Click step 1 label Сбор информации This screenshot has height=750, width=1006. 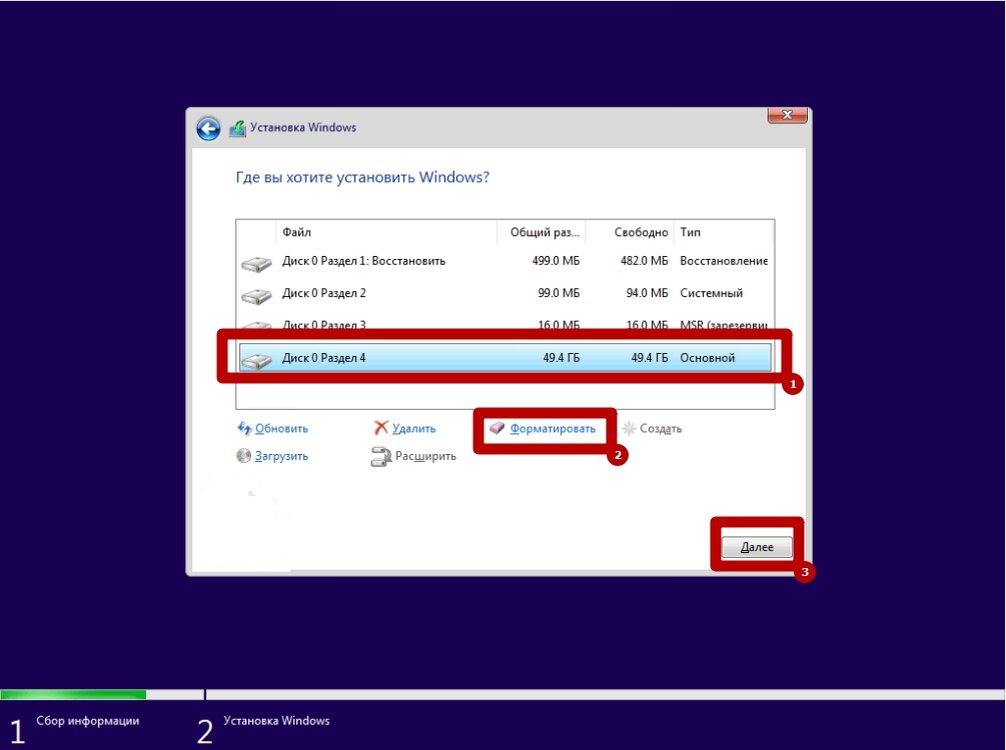tap(88, 720)
